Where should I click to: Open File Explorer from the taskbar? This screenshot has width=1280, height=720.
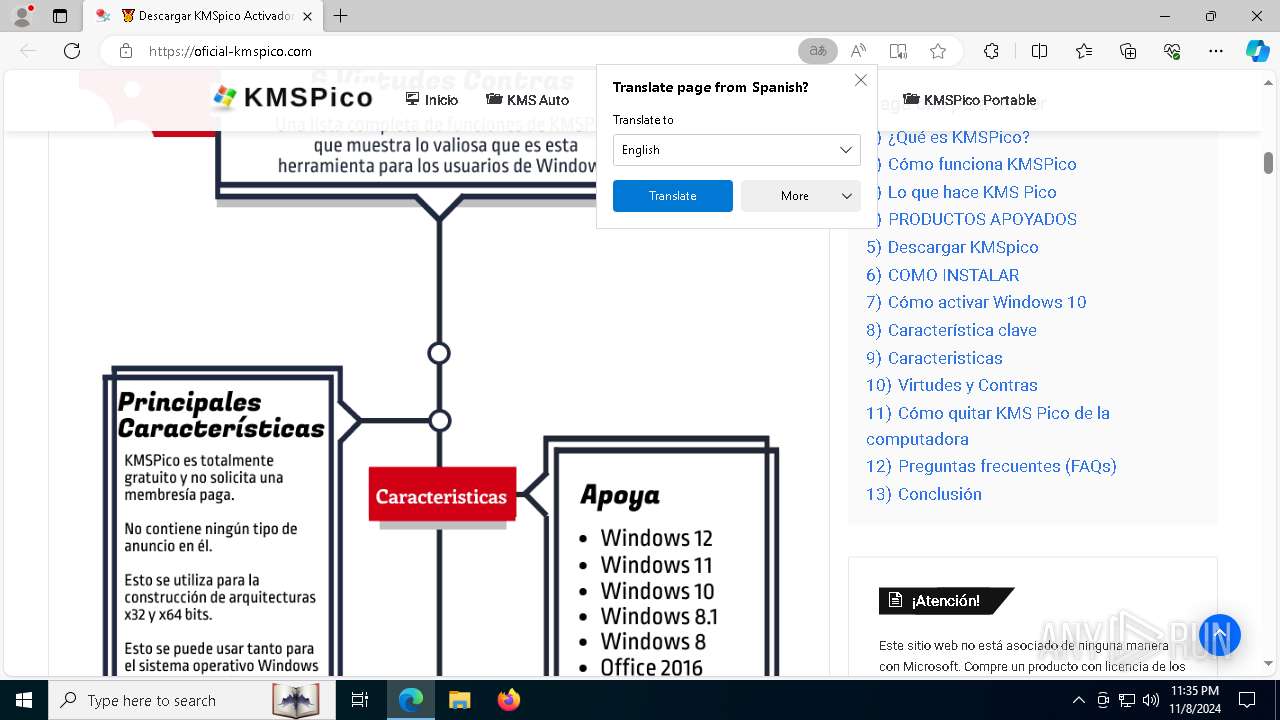[x=460, y=700]
